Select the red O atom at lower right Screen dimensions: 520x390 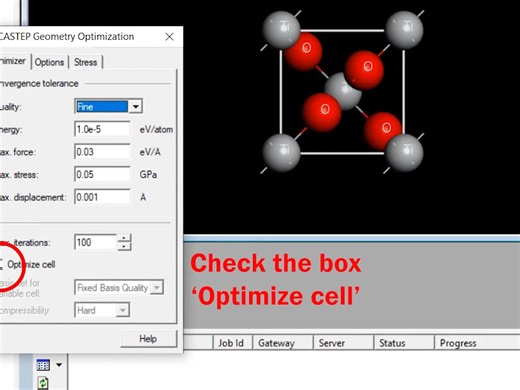pos(382,130)
